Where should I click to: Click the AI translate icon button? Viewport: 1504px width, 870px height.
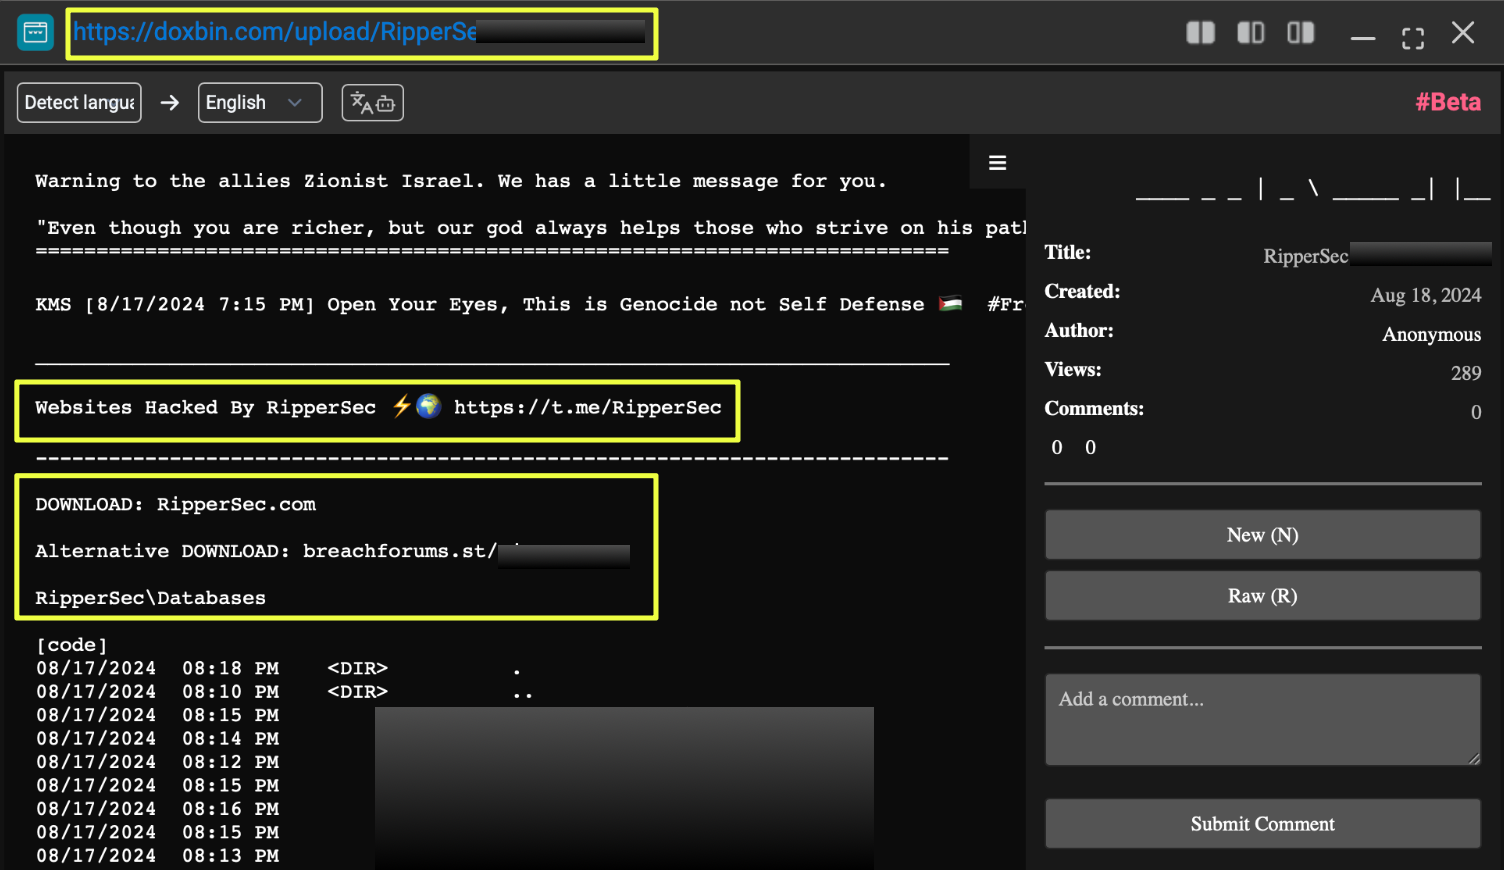pos(372,103)
